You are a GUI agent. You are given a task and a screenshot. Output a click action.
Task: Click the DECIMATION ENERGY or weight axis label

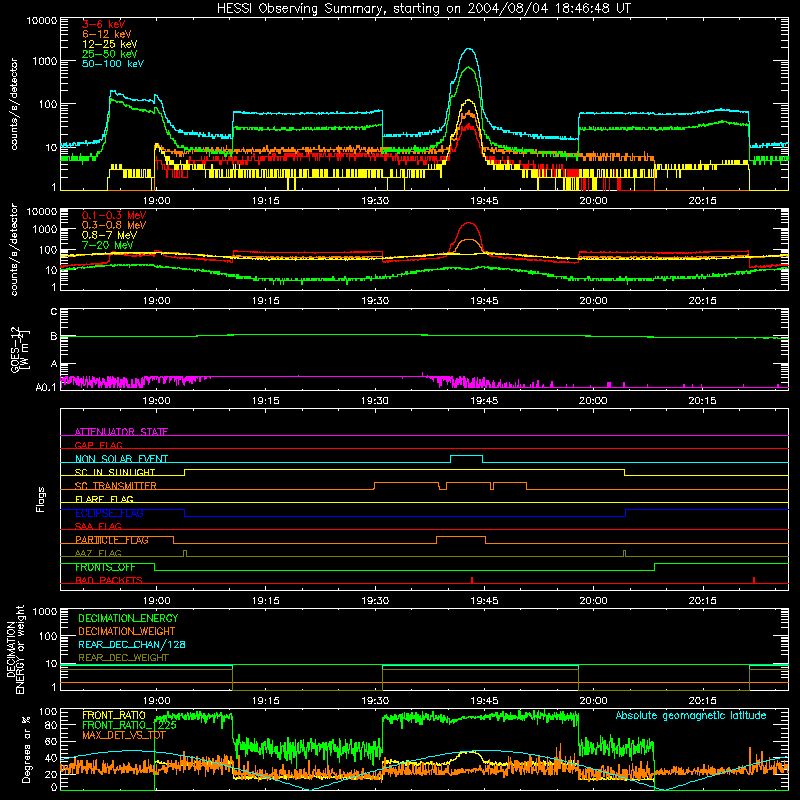[x=15, y=649]
